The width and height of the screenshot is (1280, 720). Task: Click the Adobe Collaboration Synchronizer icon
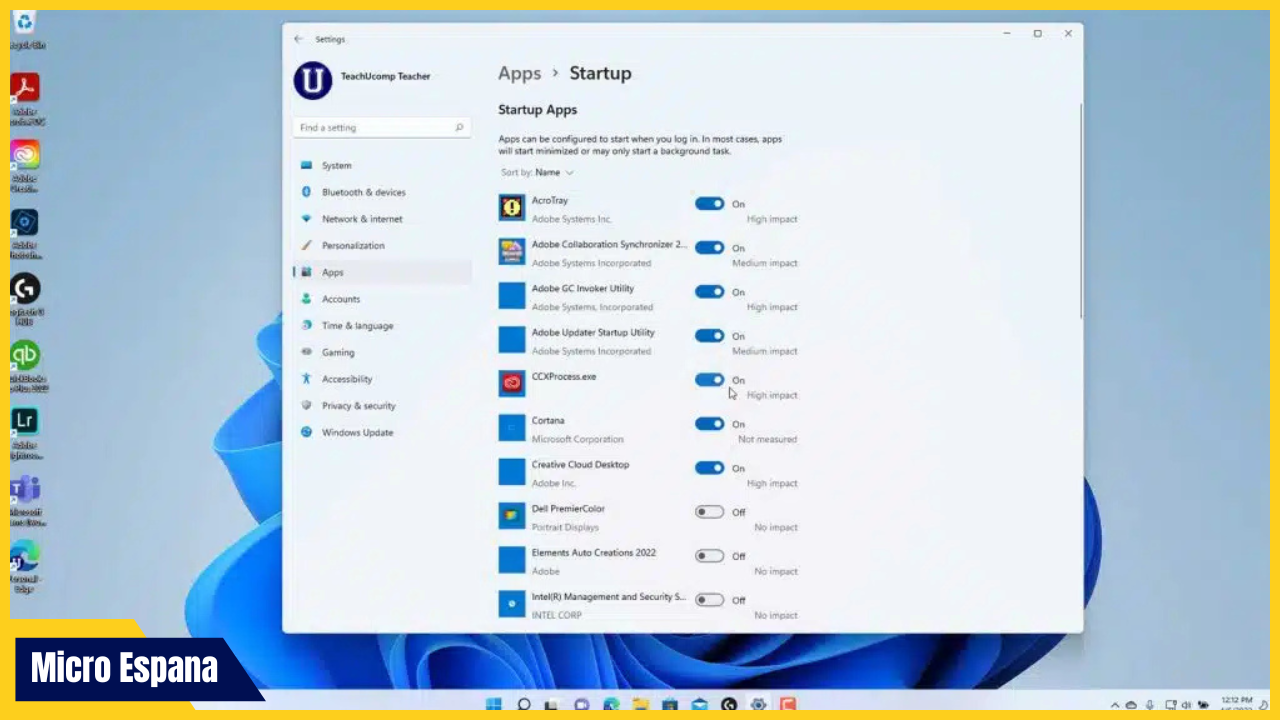(x=512, y=252)
